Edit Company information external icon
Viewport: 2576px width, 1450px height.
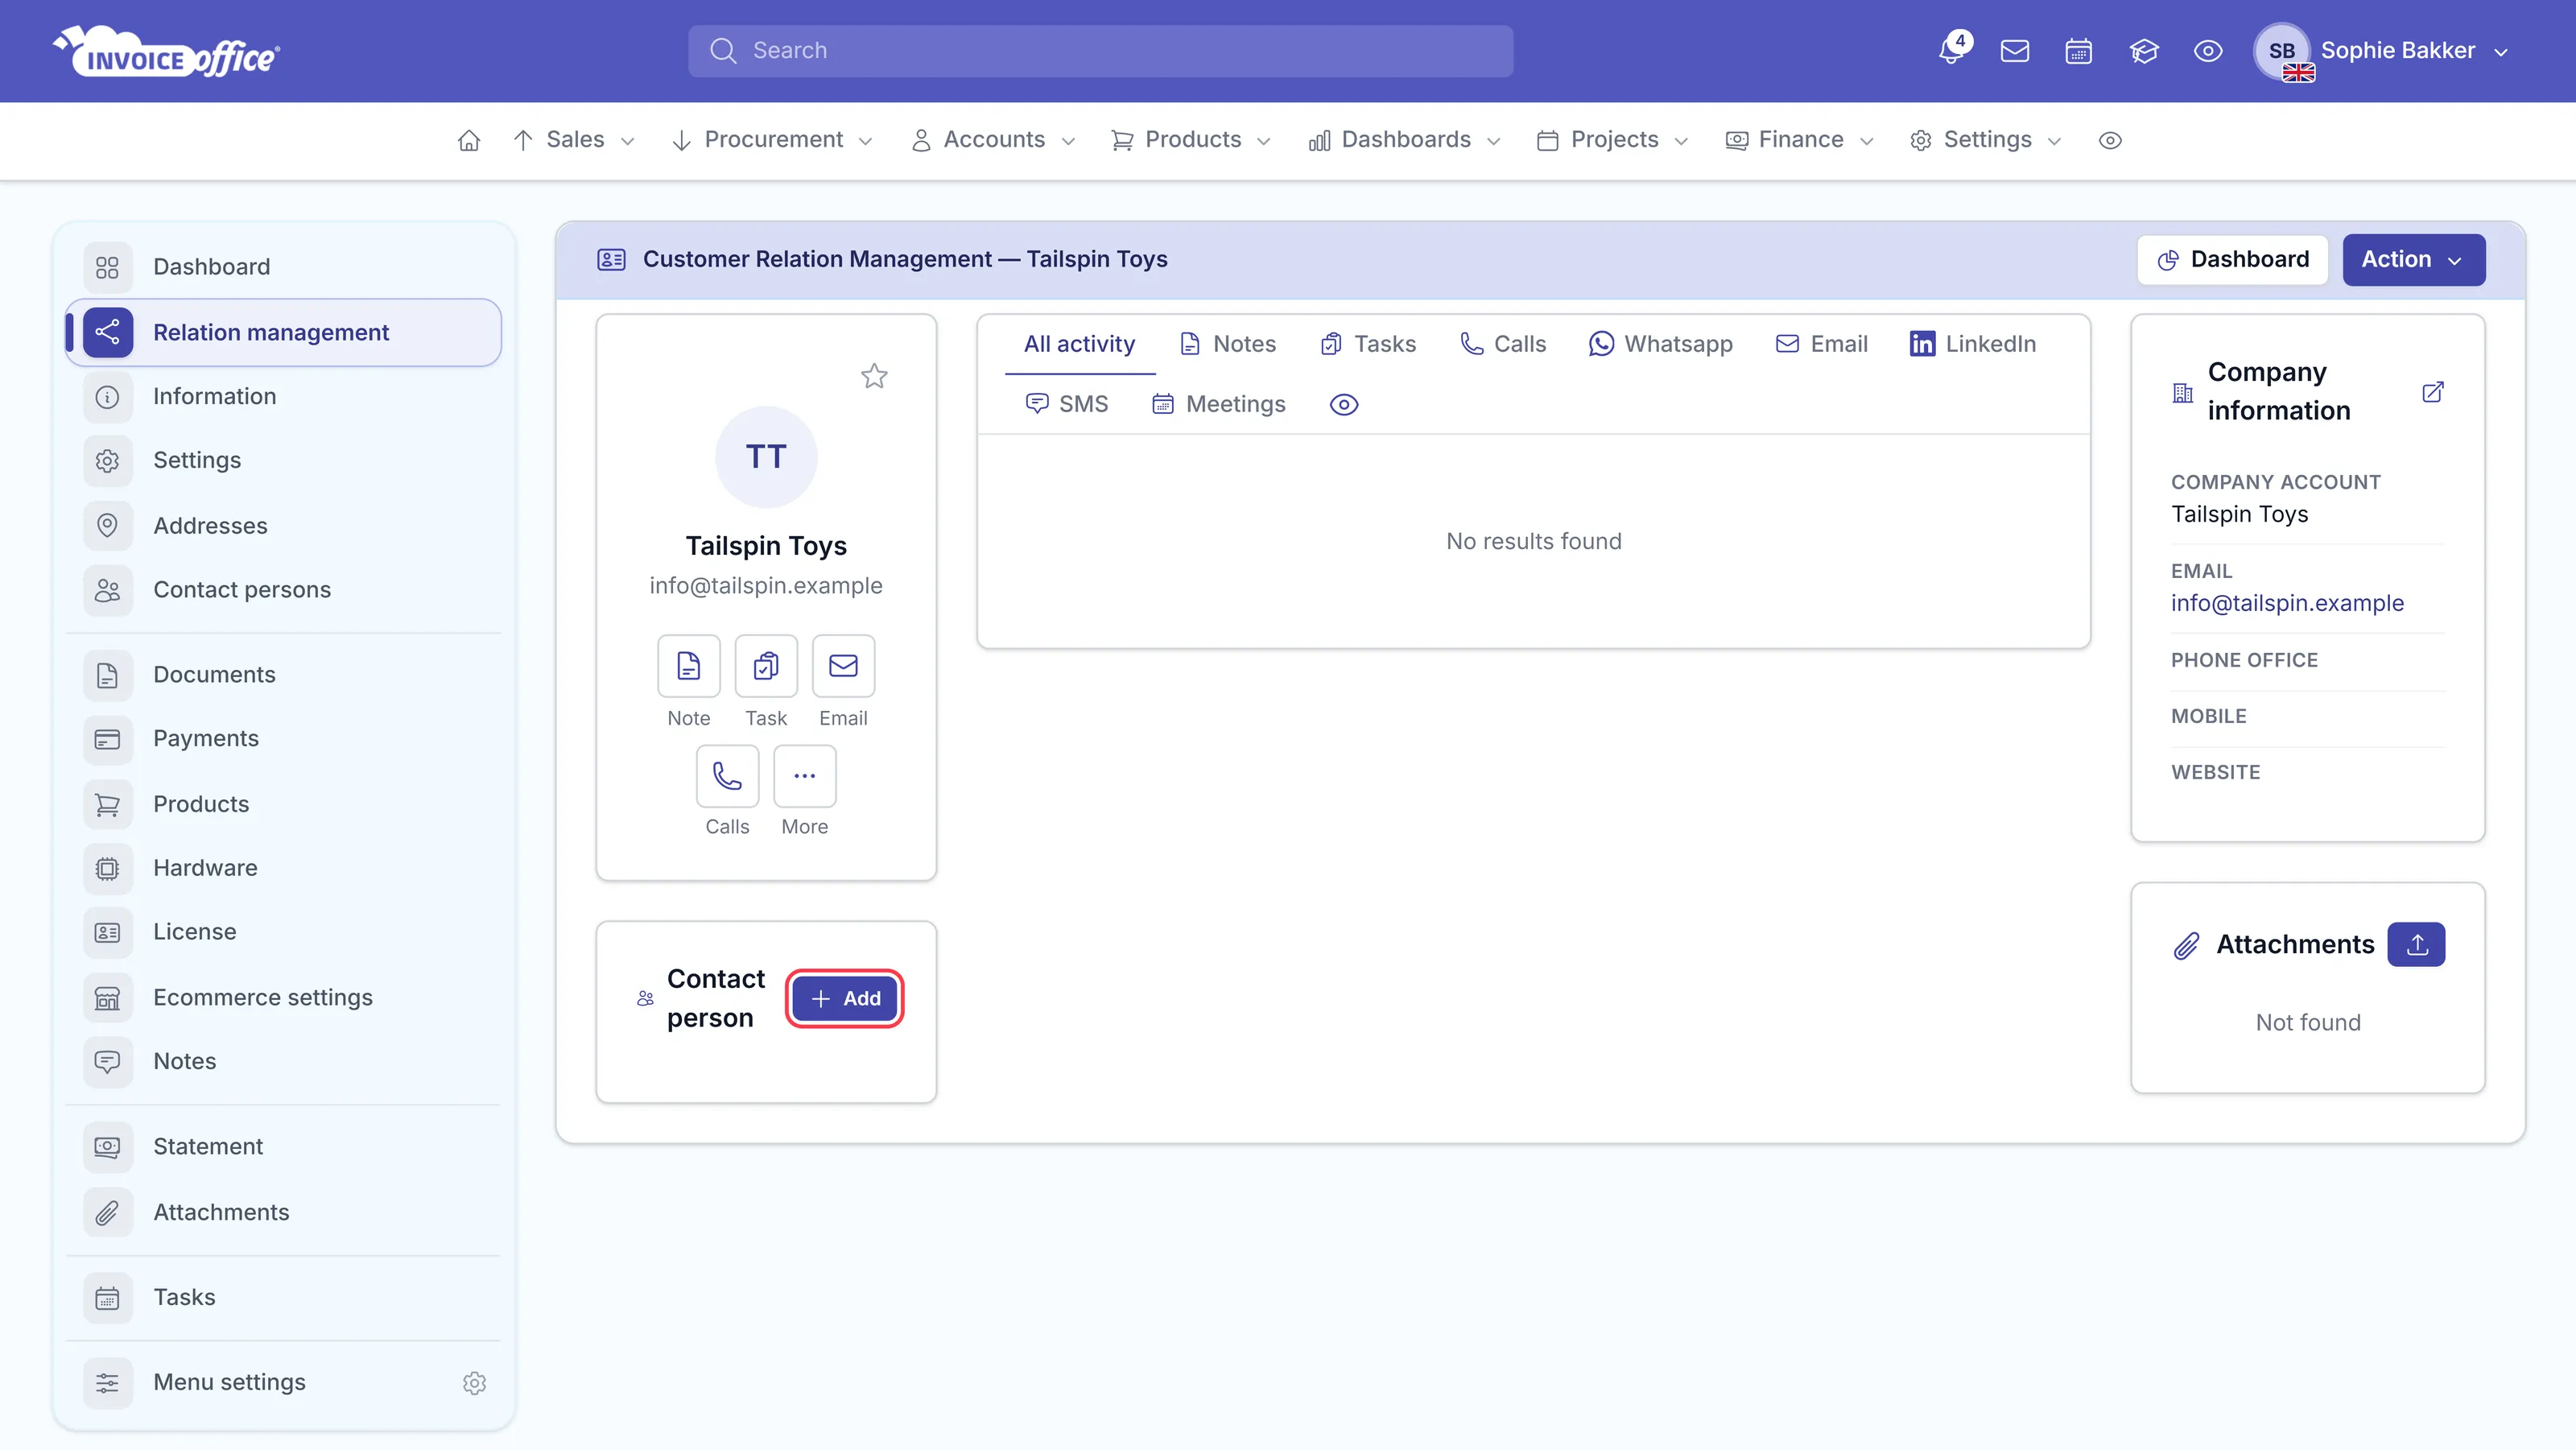(x=2432, y=391)
